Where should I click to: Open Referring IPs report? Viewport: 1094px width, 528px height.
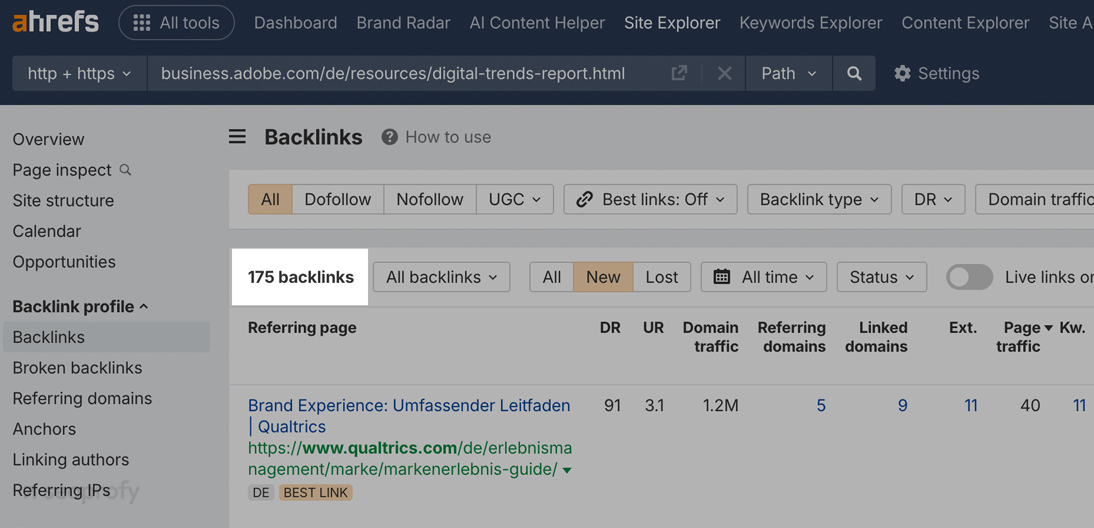tap(61, 490)
